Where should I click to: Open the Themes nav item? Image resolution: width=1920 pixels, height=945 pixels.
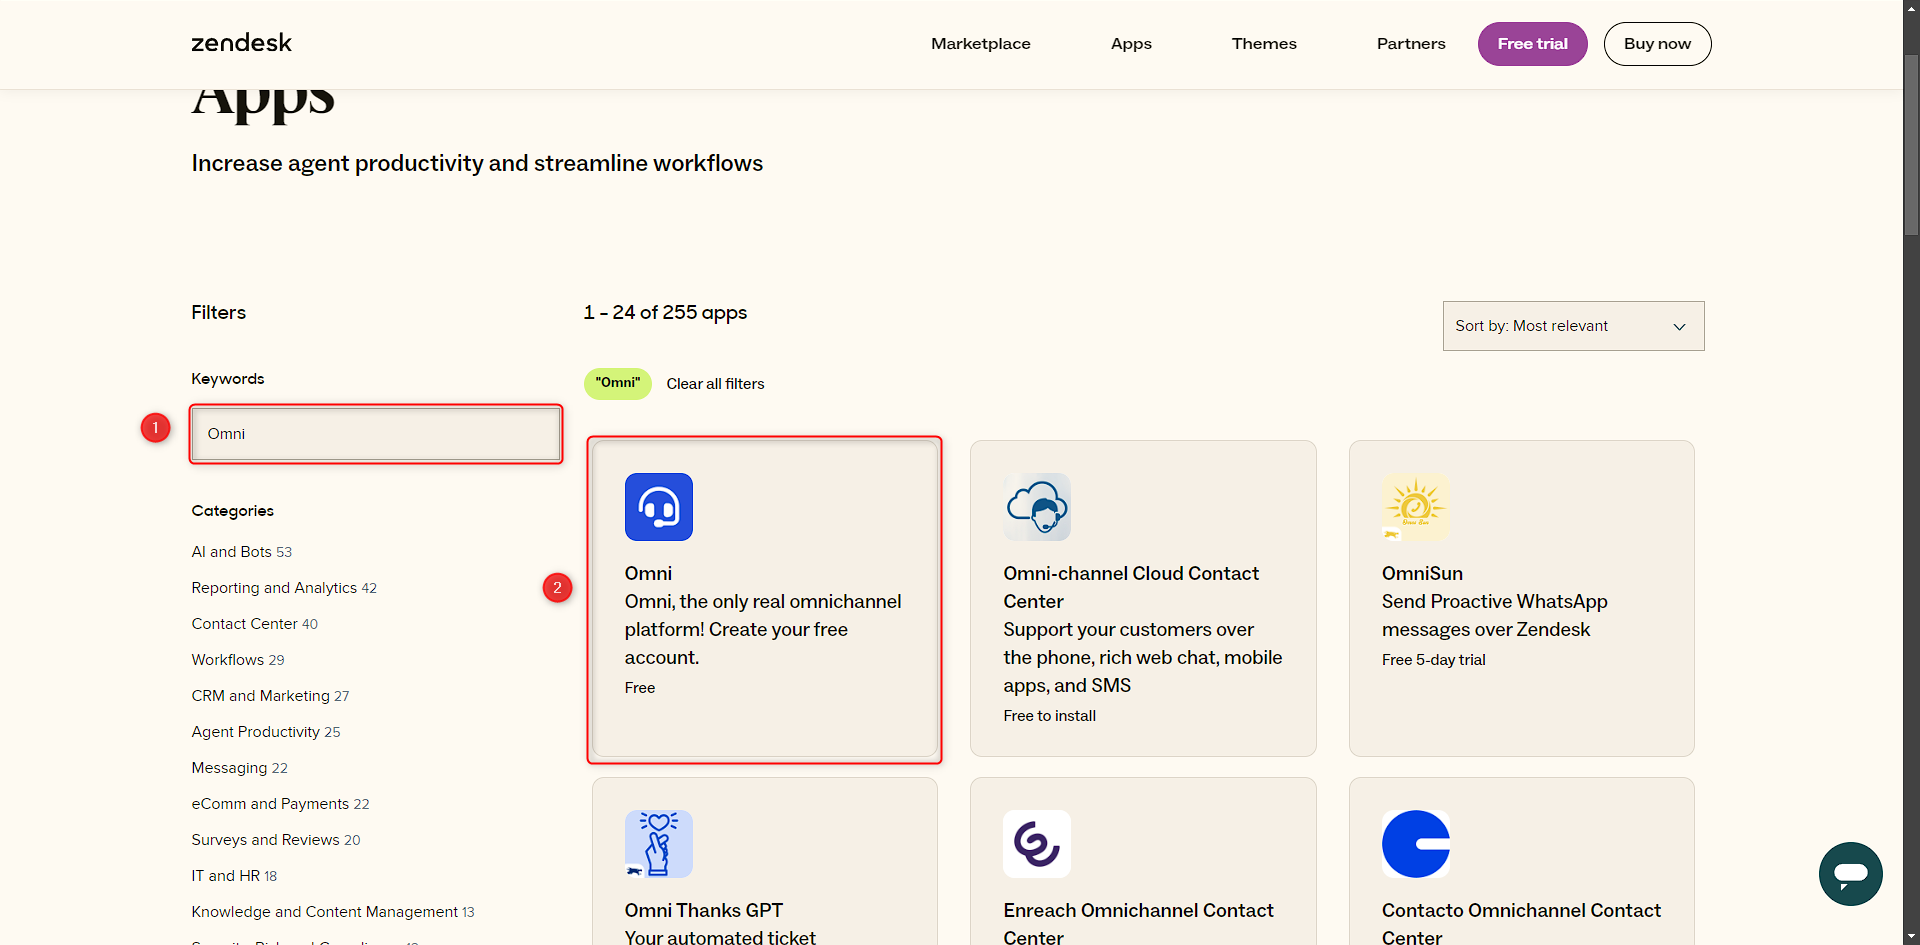1264,44
